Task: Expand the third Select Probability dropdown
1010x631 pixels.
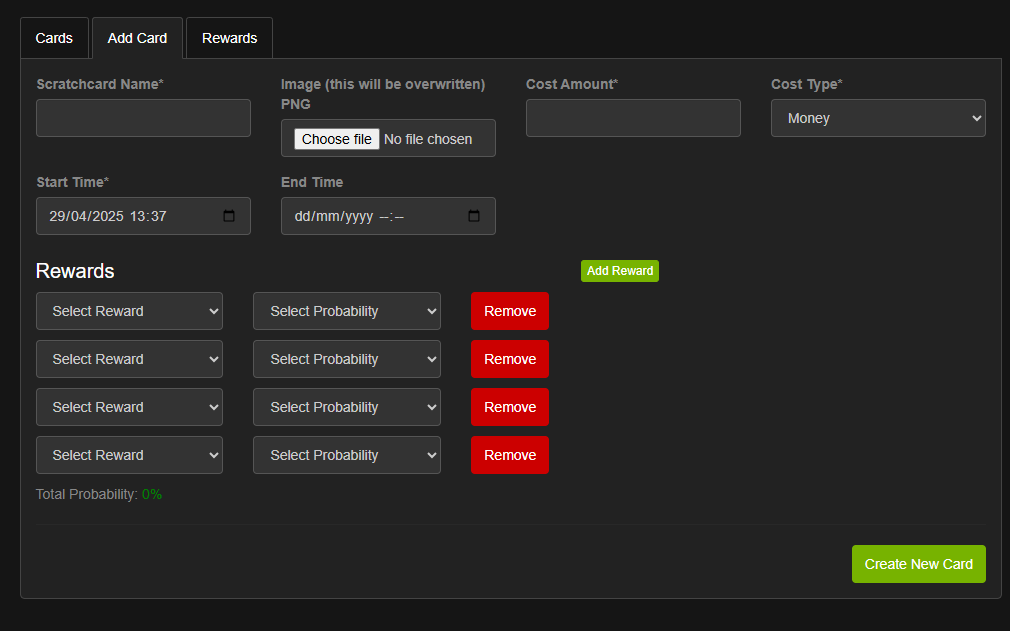Action: pyautogui.click(x=346, y=407)
